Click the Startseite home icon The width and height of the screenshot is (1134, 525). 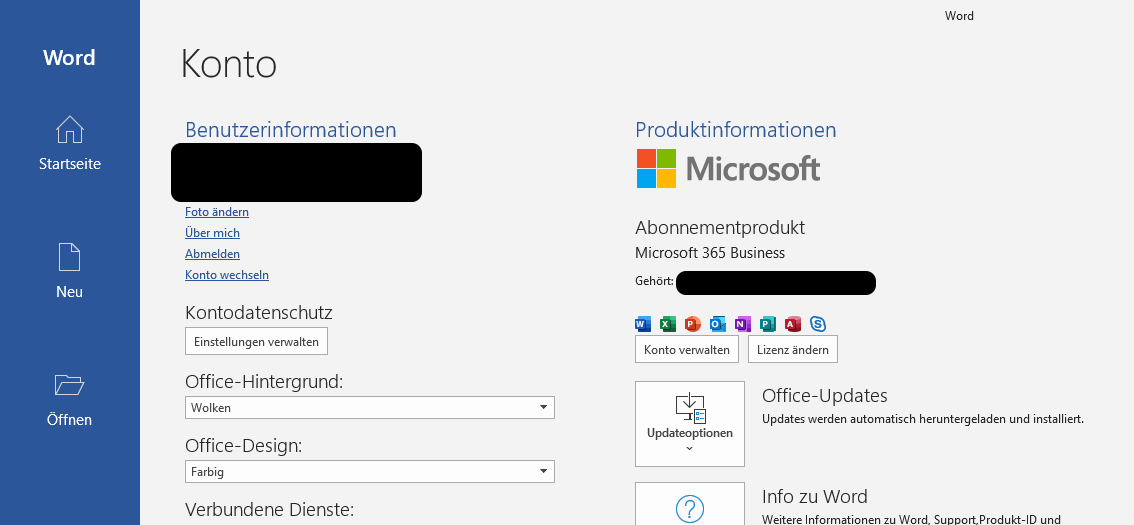[x=69, y=130]
